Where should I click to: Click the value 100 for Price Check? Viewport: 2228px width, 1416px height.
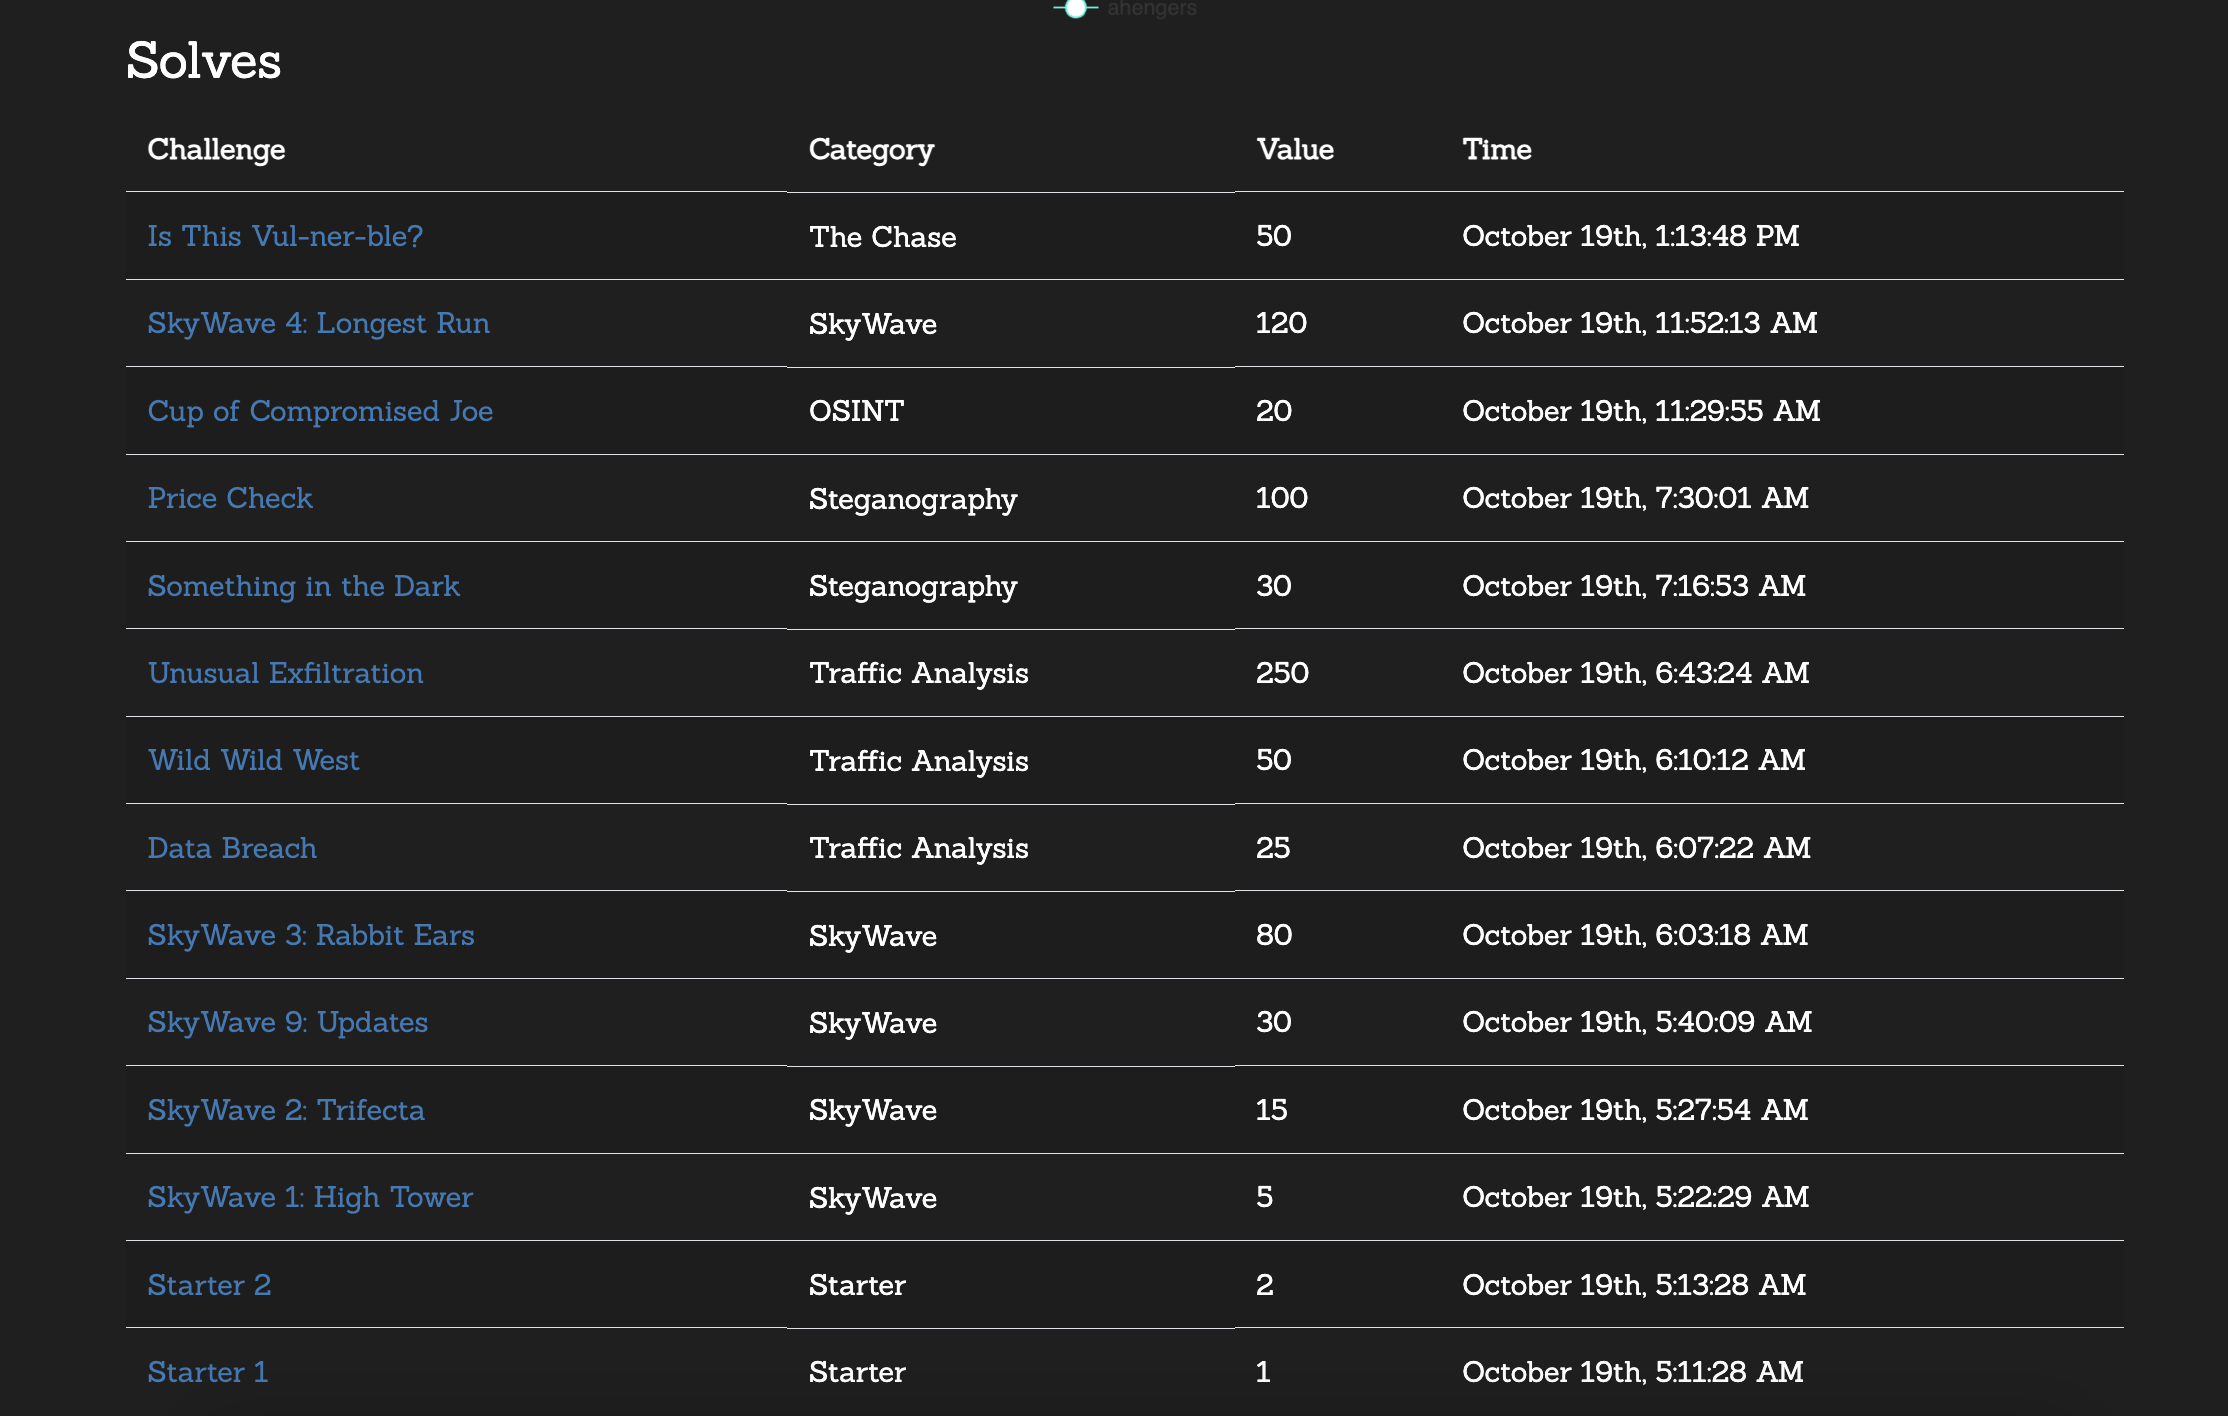coord(1281,498)
